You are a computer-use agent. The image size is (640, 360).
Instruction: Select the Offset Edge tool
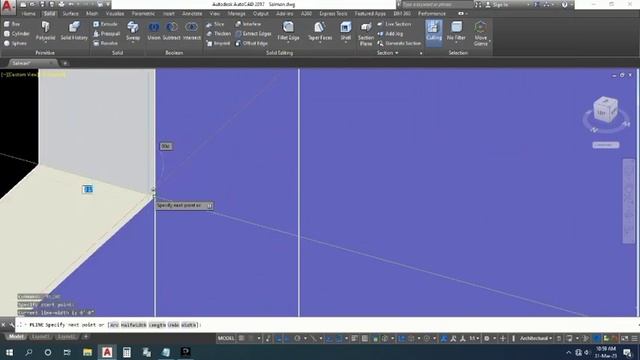click(251, 43)
